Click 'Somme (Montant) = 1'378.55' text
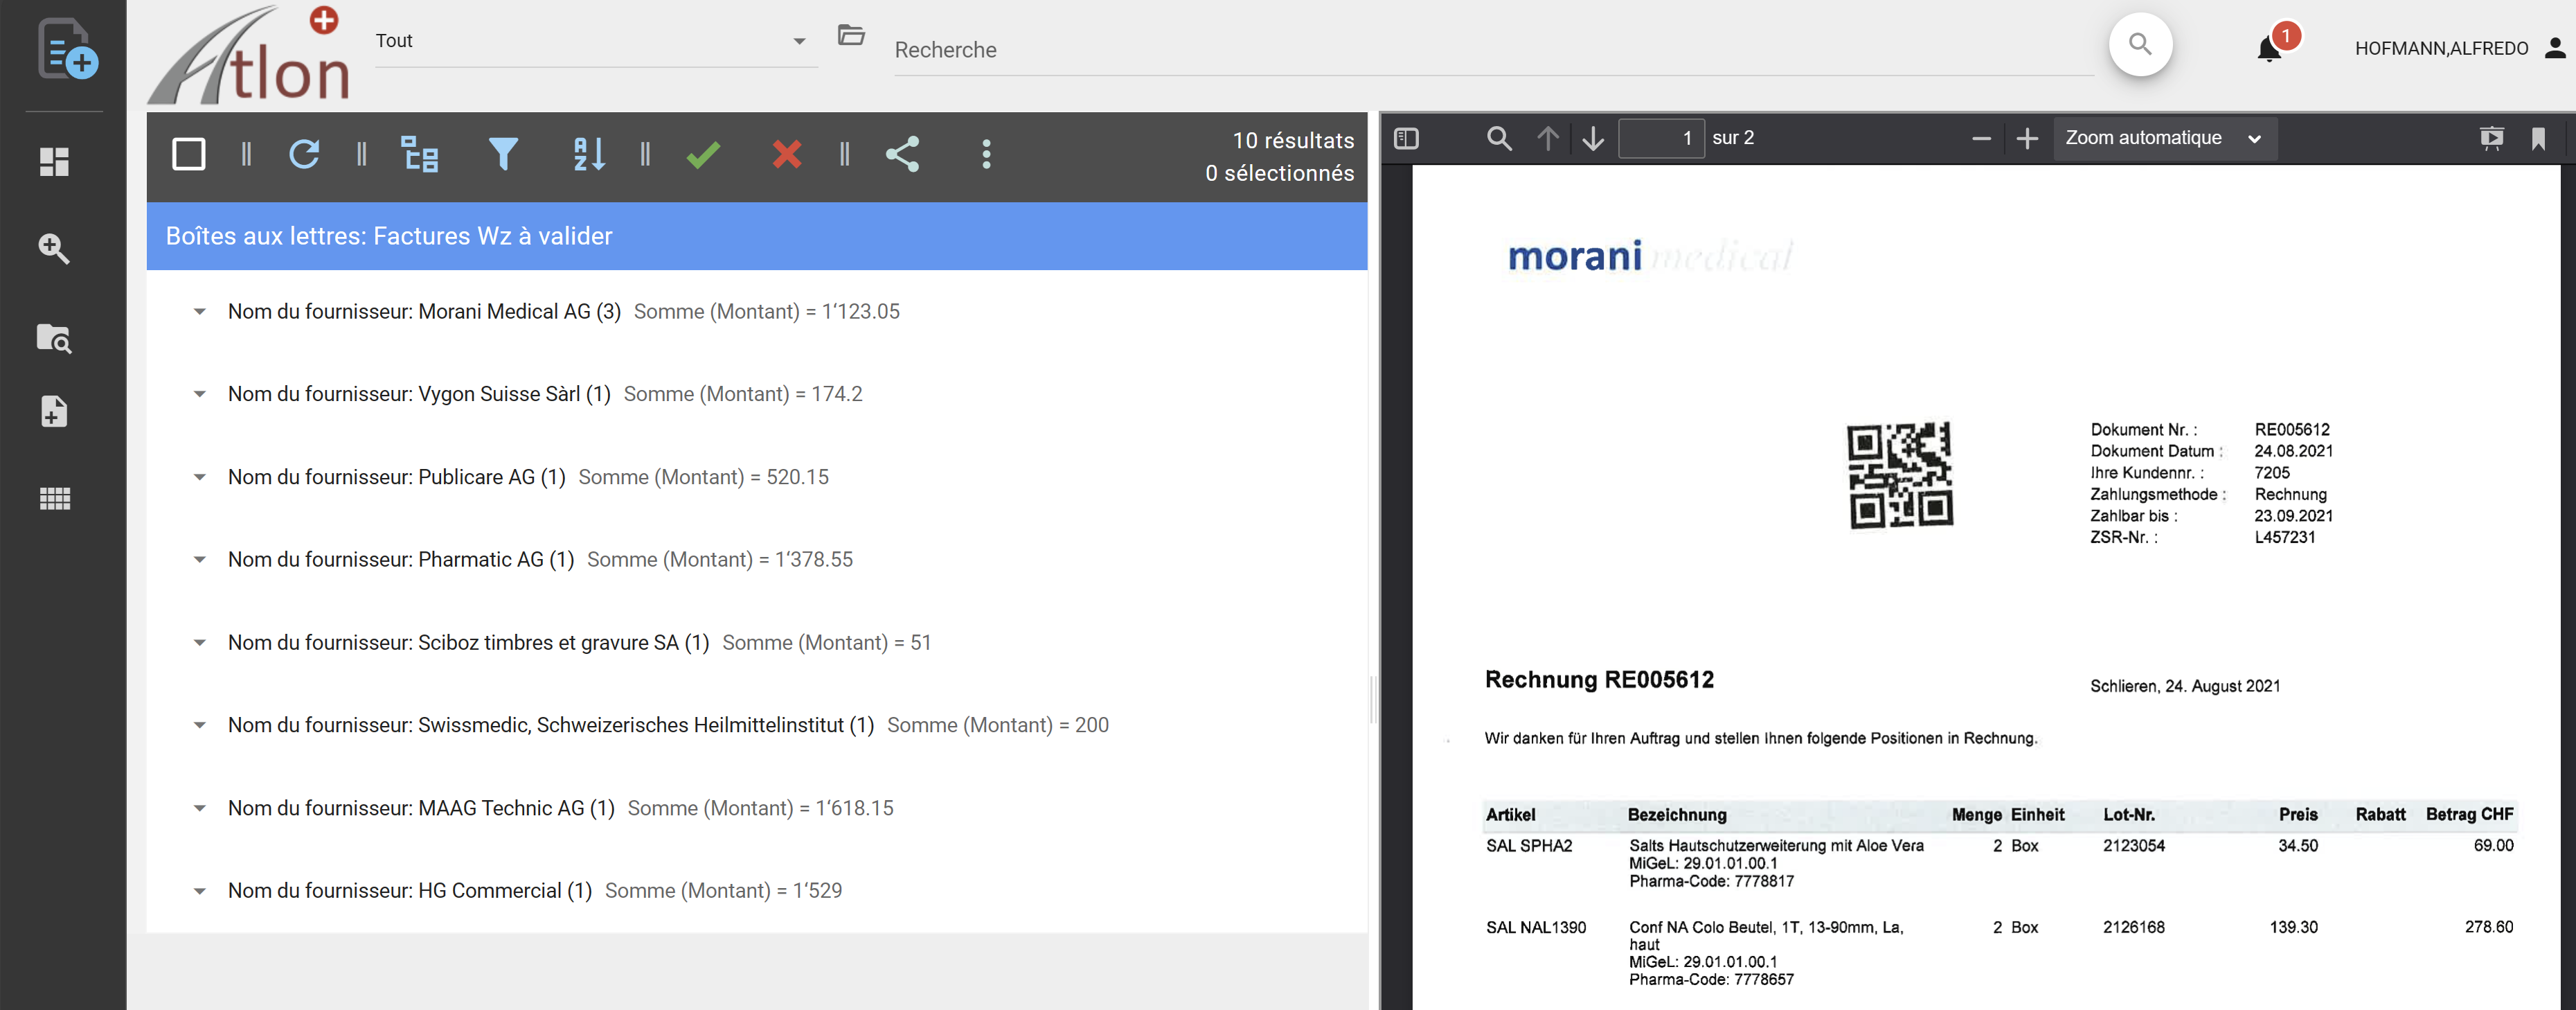Viewport: 2576px width, 1010px height. pos(719,559)
